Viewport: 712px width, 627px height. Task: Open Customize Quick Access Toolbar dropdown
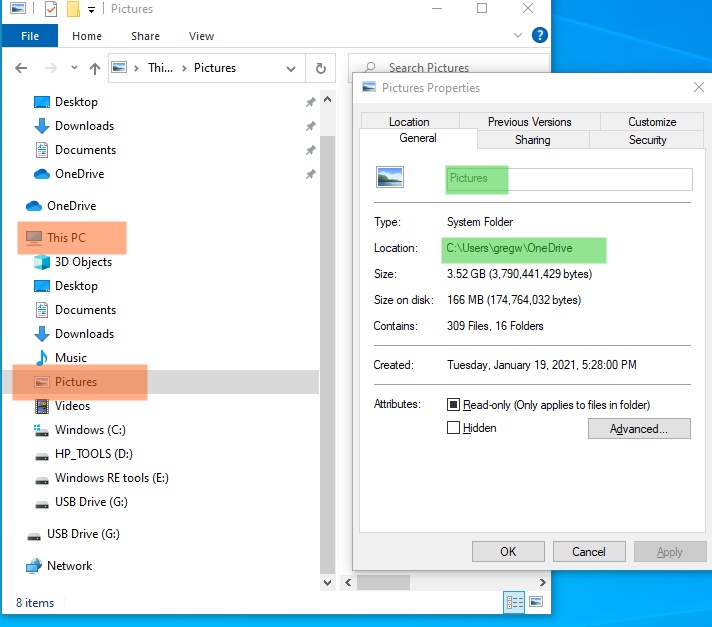point(91,10)
